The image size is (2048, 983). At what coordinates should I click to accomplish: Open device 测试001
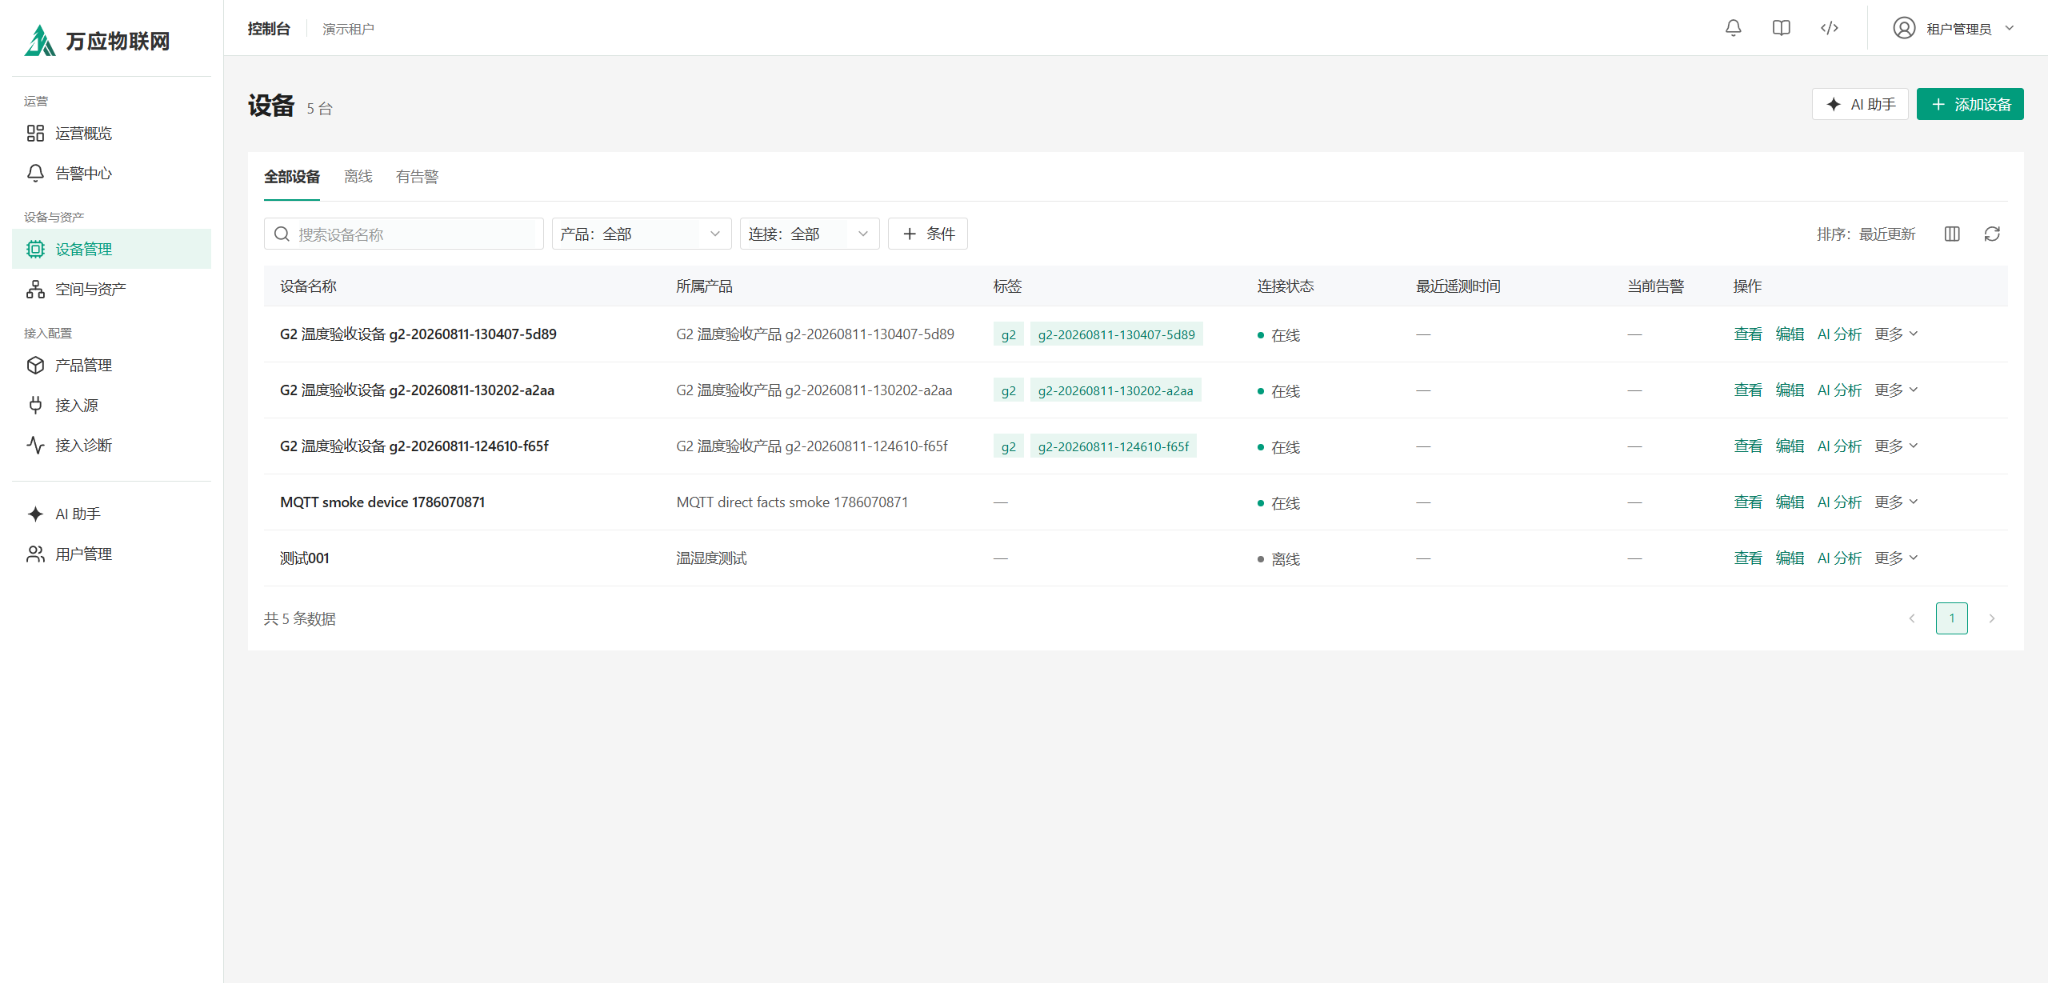coord(304,558)
